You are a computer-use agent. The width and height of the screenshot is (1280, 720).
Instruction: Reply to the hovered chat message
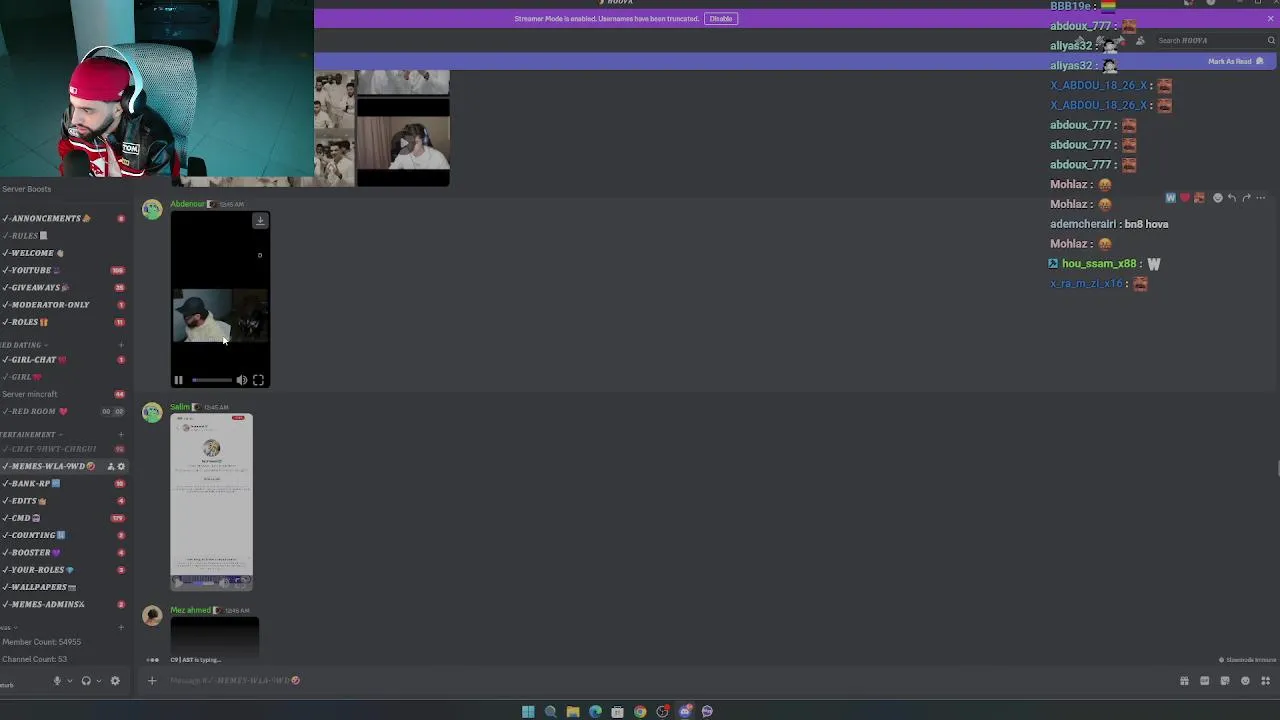point(1232,198)
